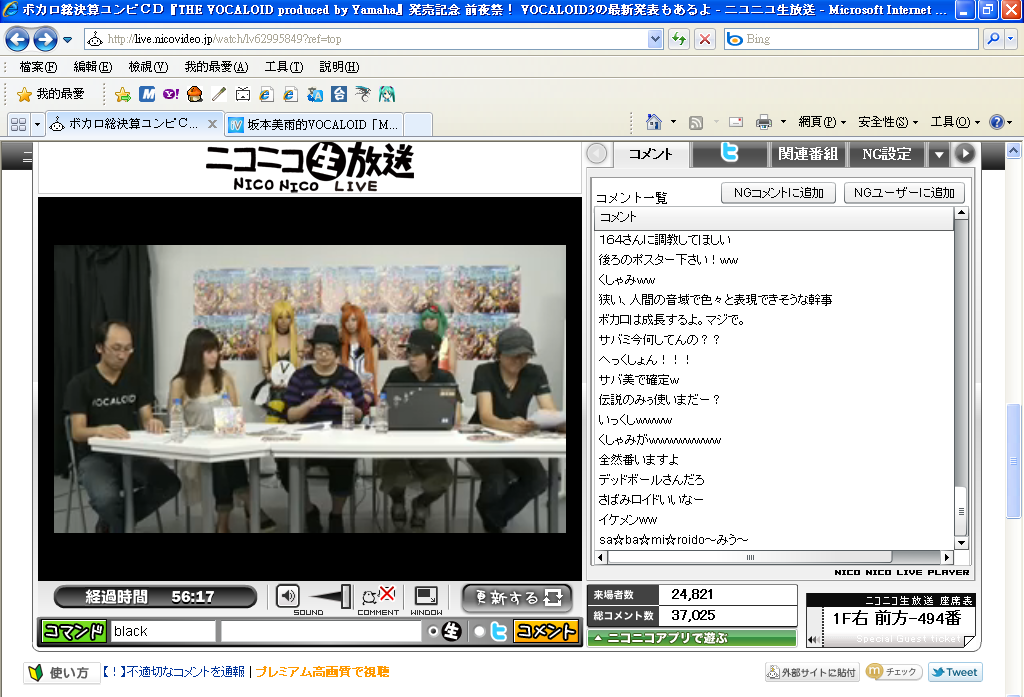This screenshot has height=697, width=1024.
Task: Expand the ニコニコアプリで遊ぶ green bar
Action: tap(692, 638)
